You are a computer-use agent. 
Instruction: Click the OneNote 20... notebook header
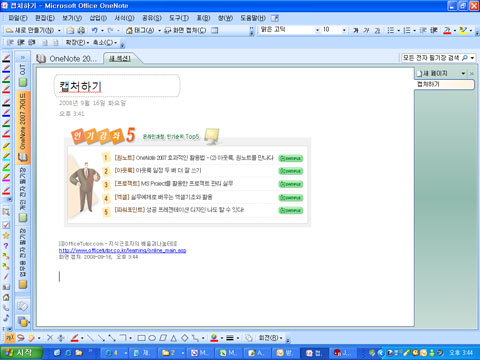[66, 59]
